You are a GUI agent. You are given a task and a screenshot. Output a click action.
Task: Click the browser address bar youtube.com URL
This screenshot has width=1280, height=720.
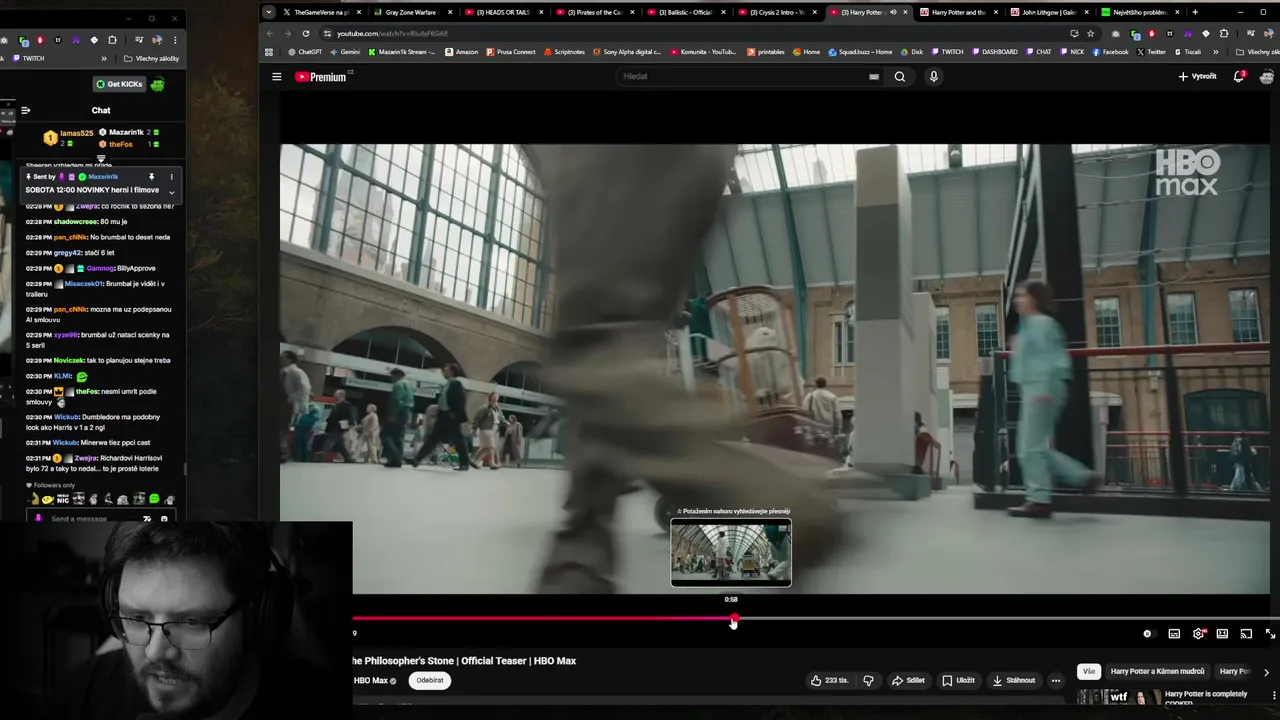pyautogui.click(x=392, y=33)
